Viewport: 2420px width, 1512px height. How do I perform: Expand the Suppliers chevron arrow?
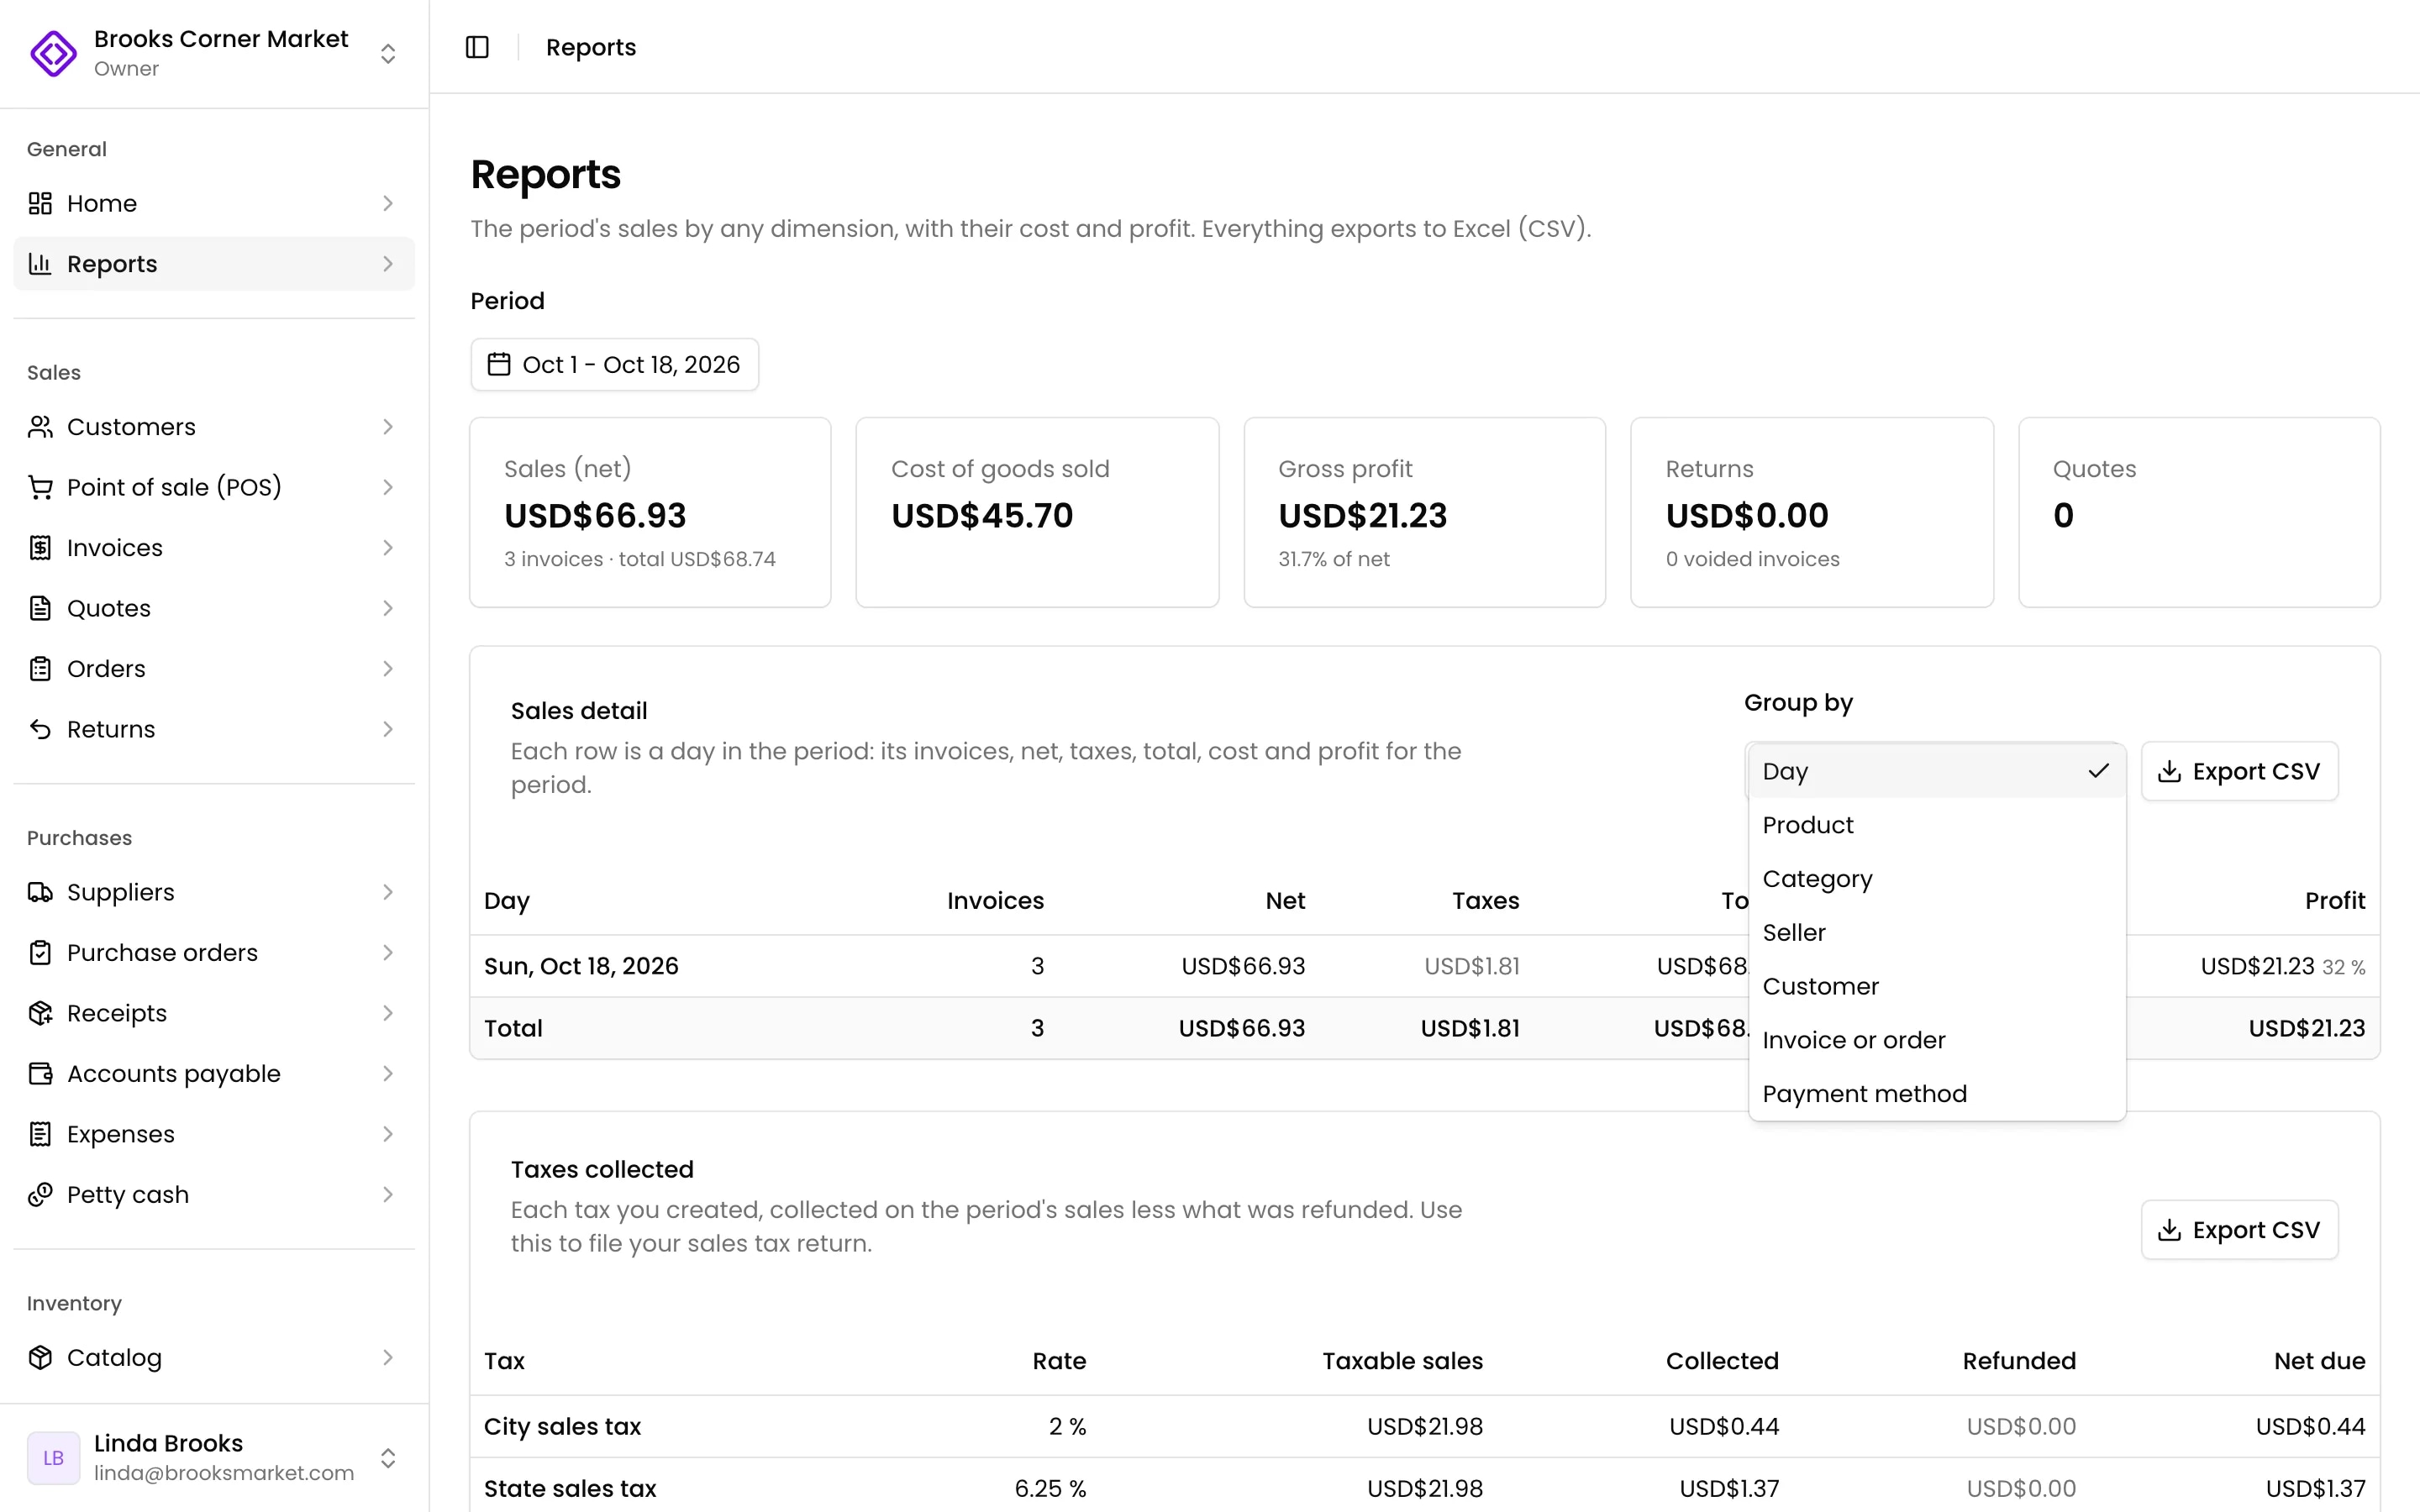388,892
